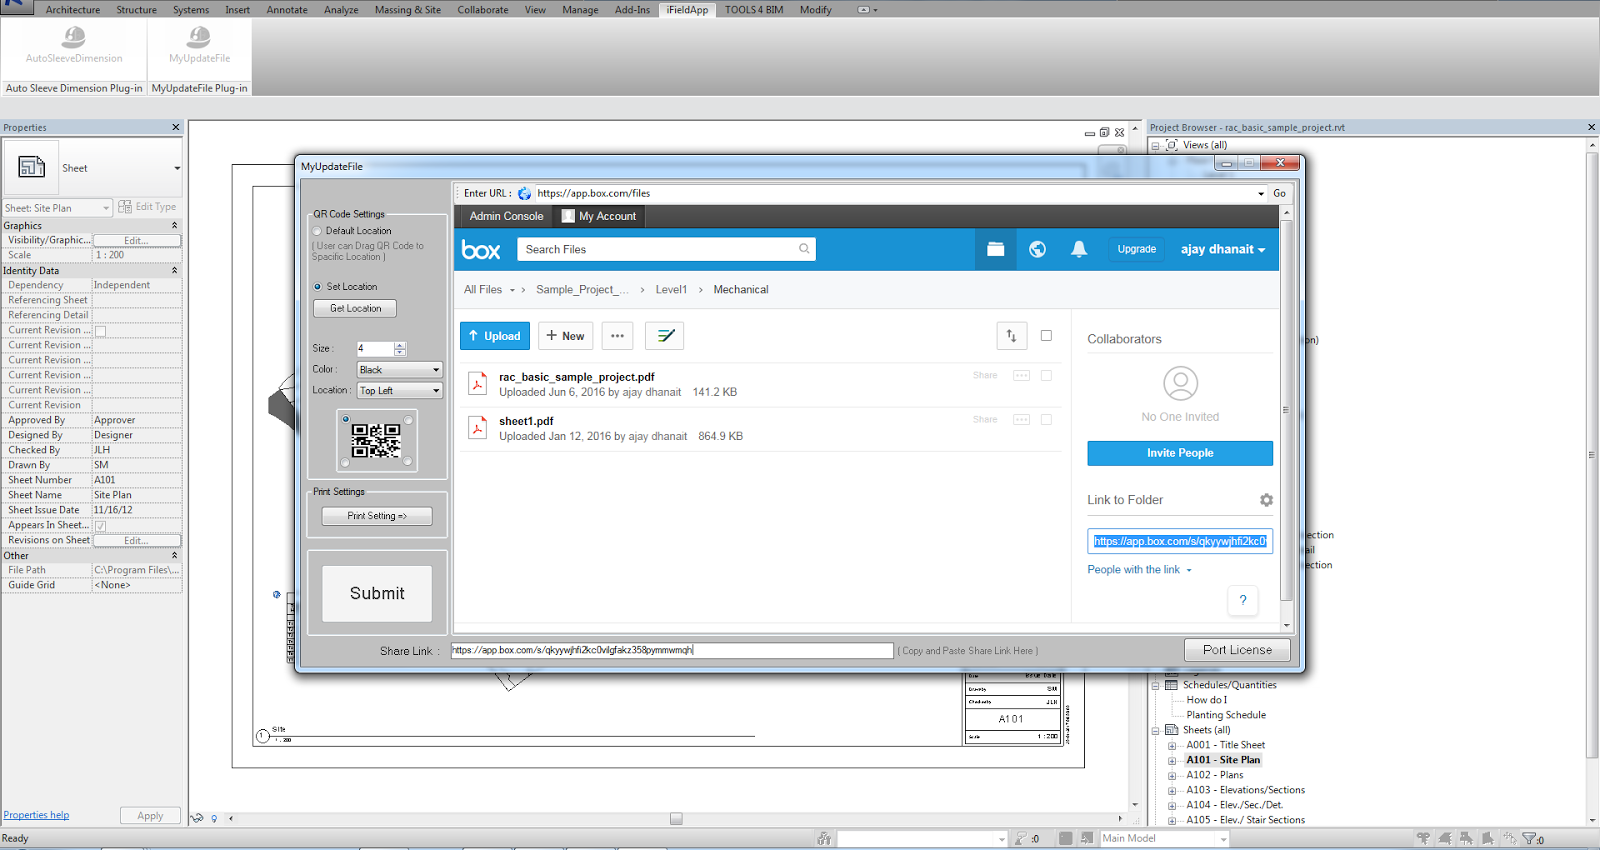Click the Edit Type icon in Properties
1600x850 pixels.
[x=125, y=207]
